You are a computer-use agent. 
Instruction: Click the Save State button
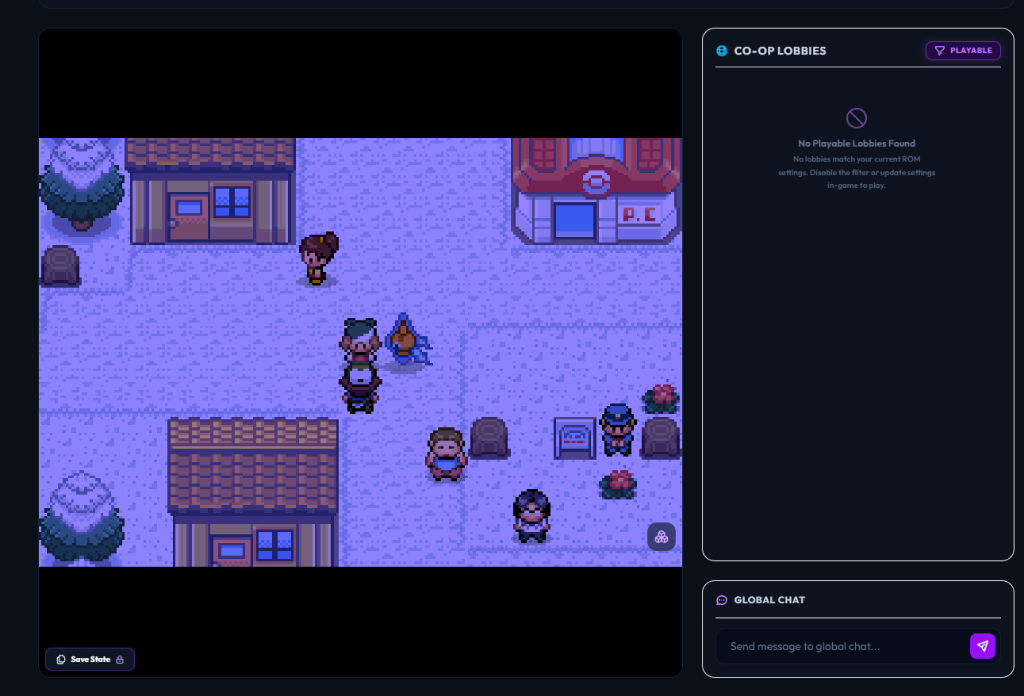[x=90, y=659]
